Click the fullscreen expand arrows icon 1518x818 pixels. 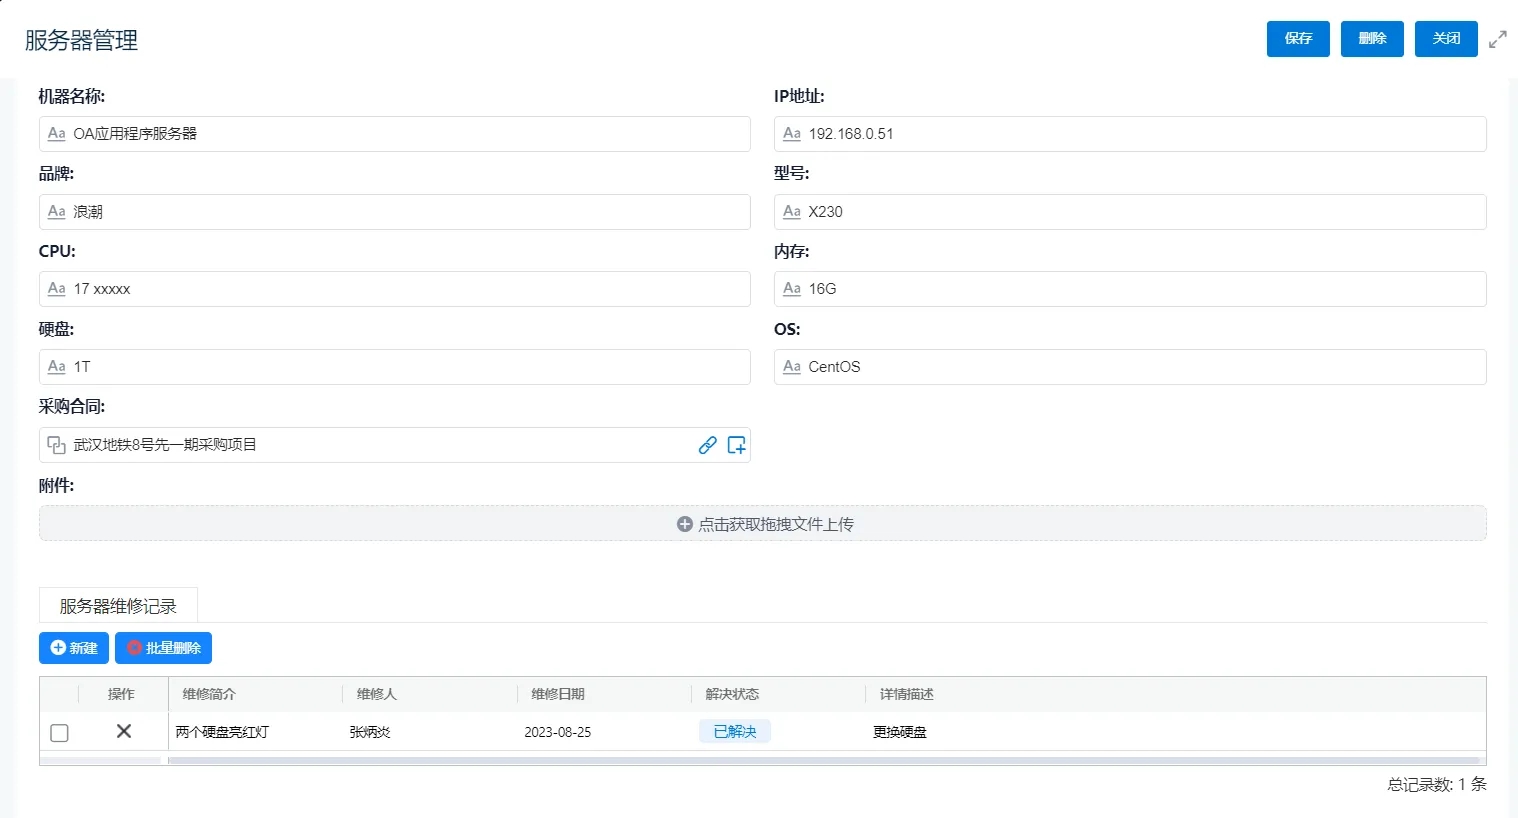(x=1497, y=39)
